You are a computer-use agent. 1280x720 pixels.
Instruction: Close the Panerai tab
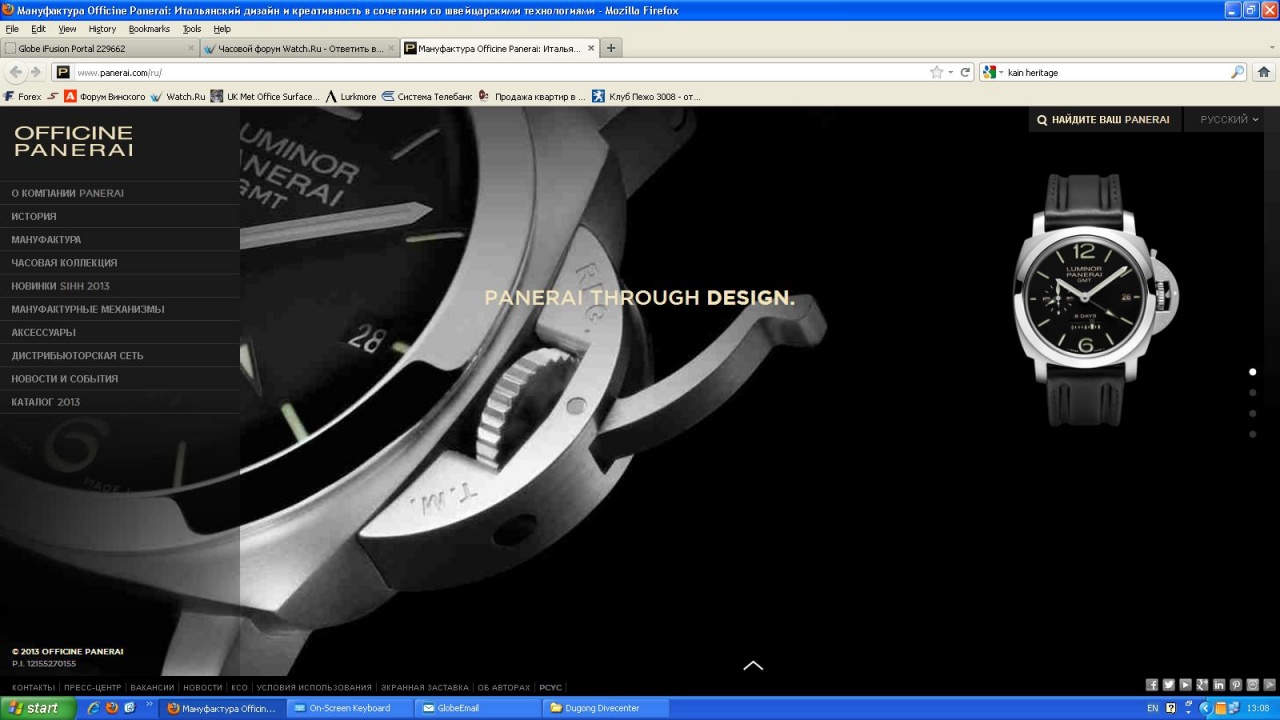591,48
